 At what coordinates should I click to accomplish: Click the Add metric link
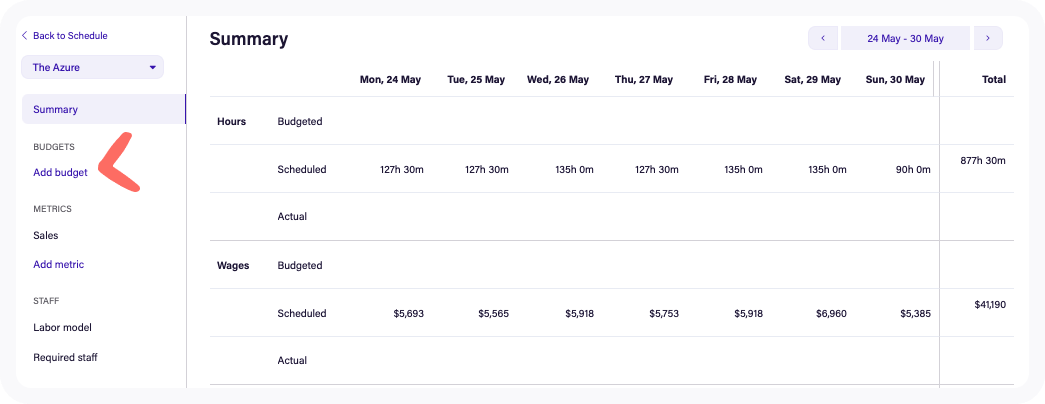click(x=58, y=265)
